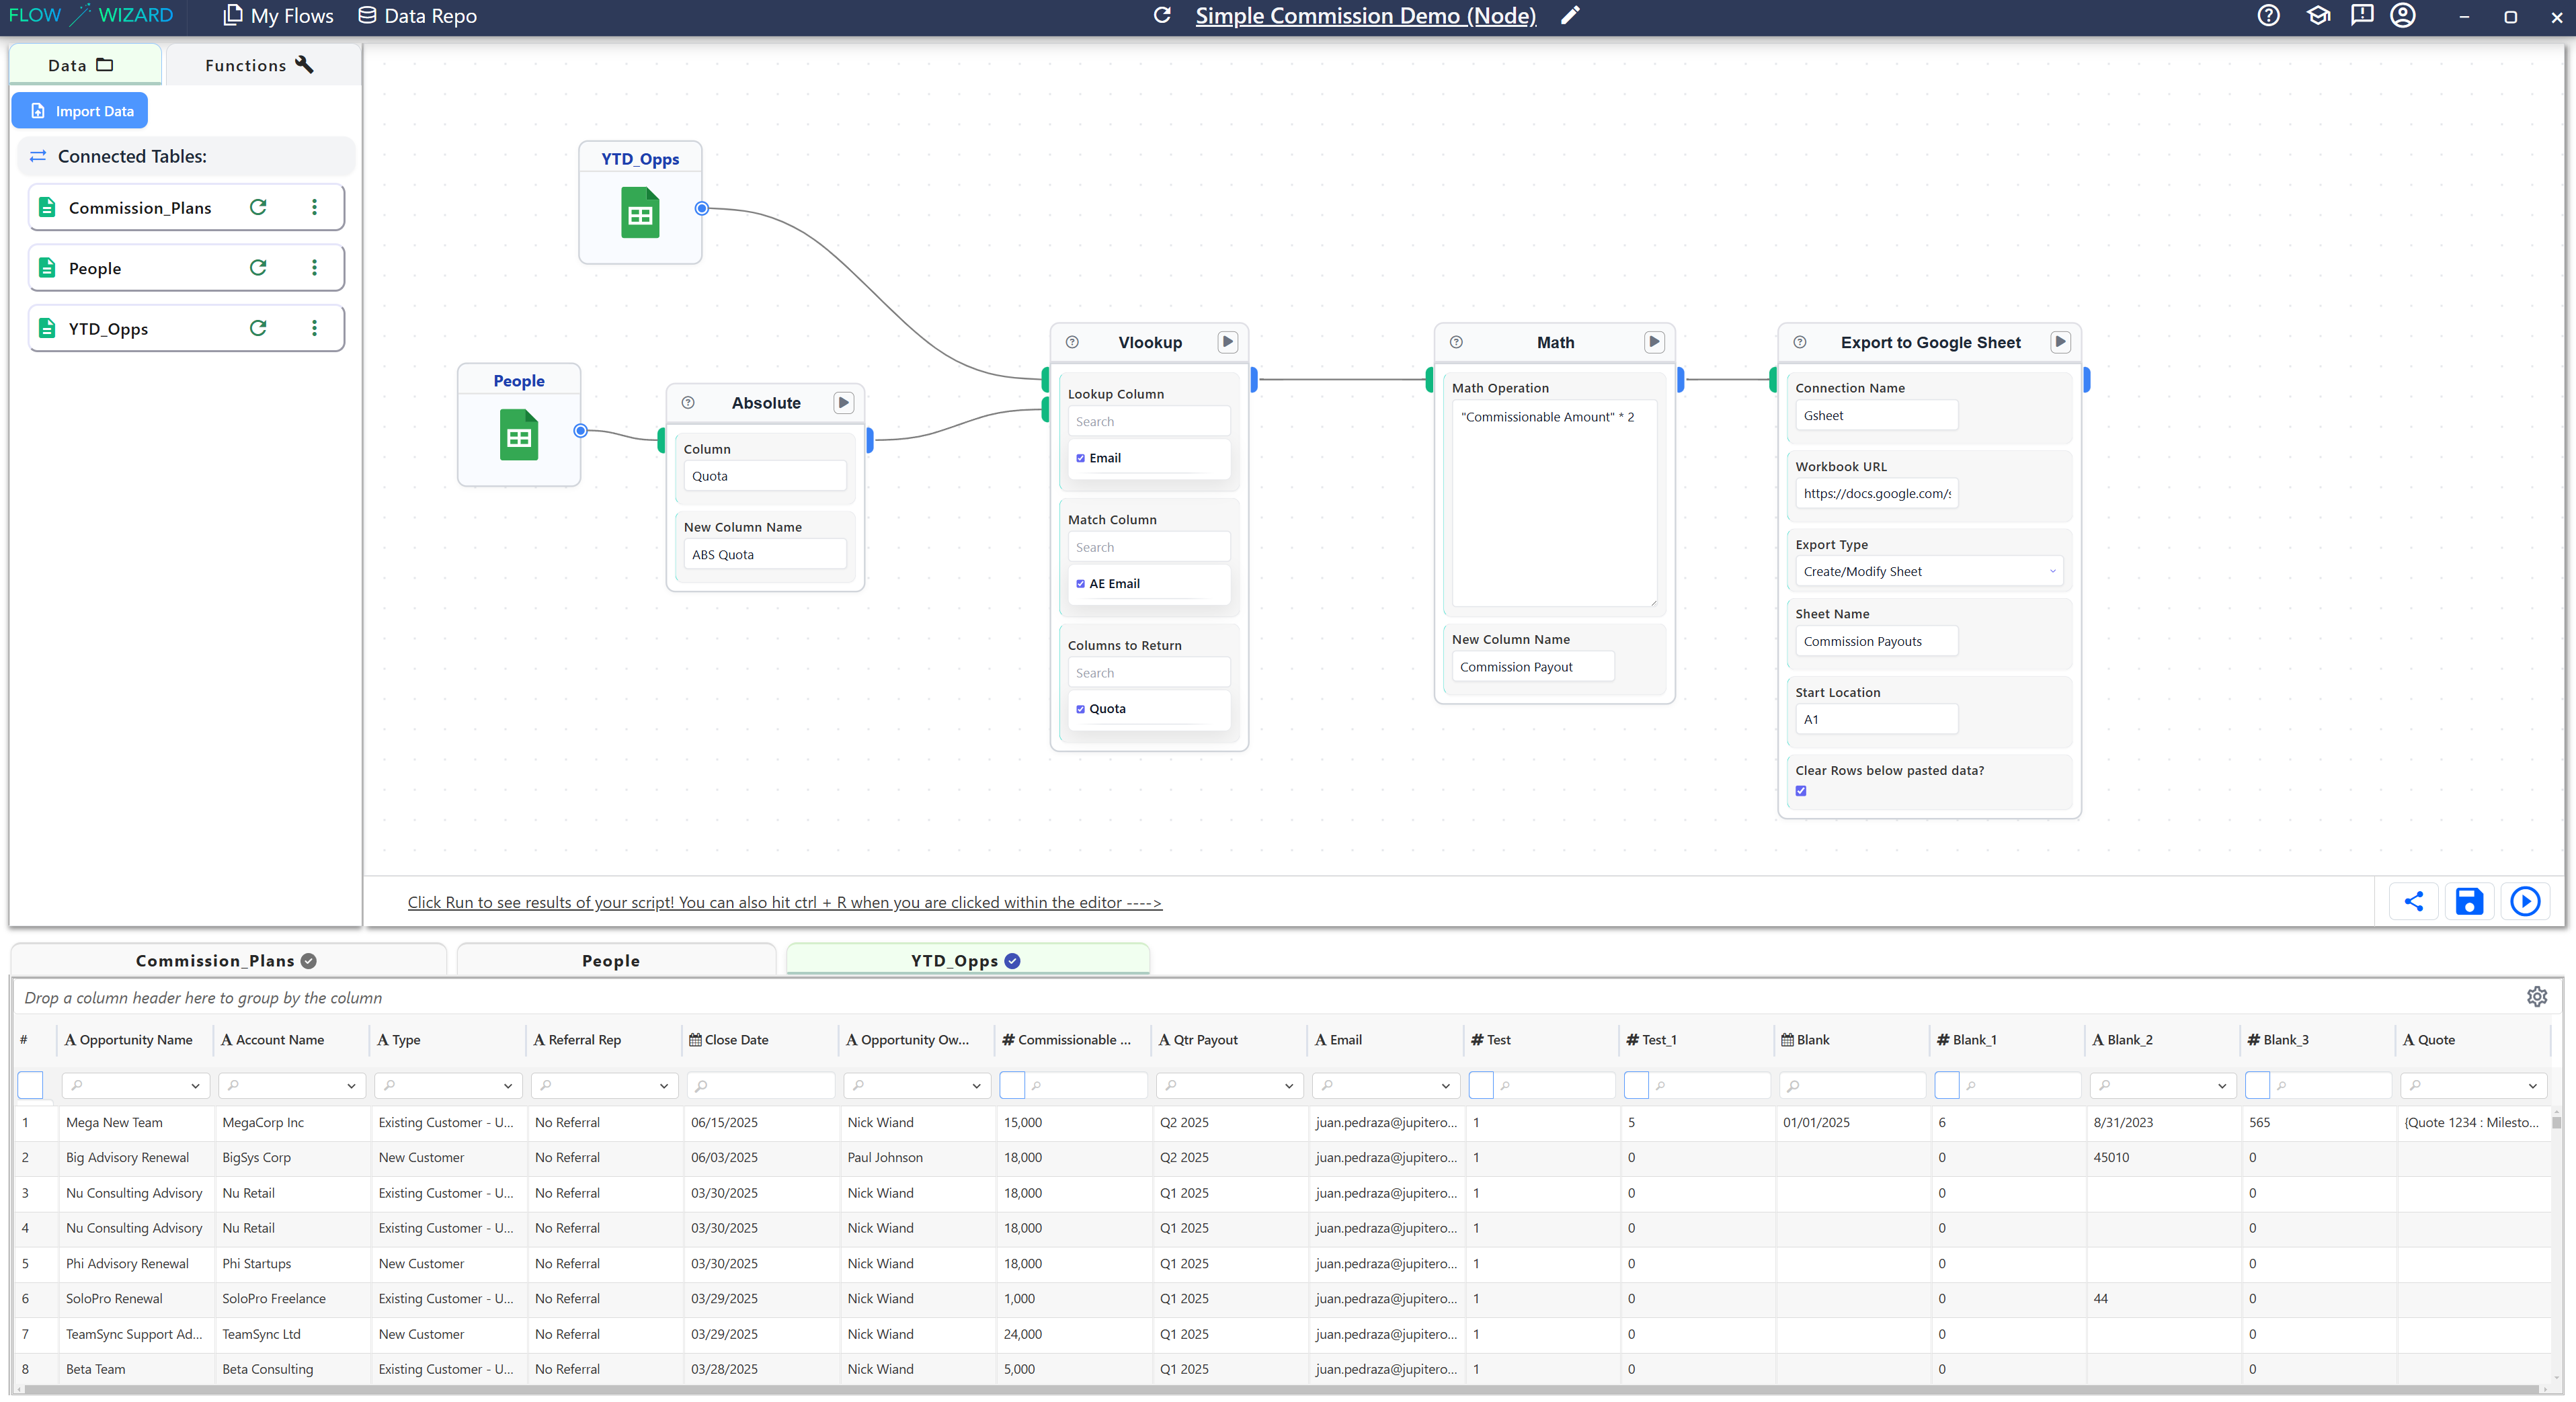Edit the flow name with the pencil icon
The image size is (2576, 1402).
click(1570, 15)
